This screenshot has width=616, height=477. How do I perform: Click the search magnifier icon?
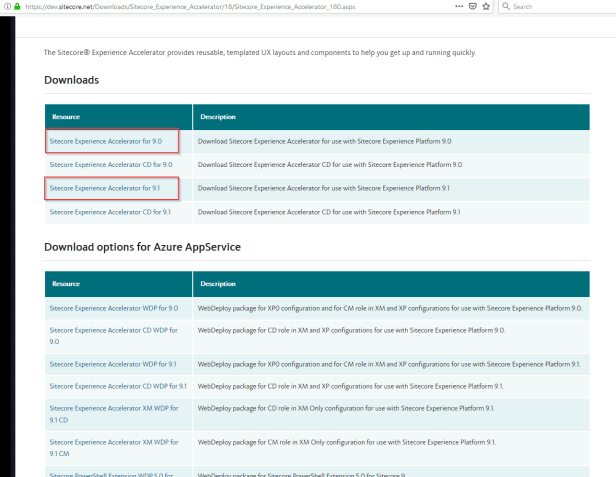click(504, 6)
